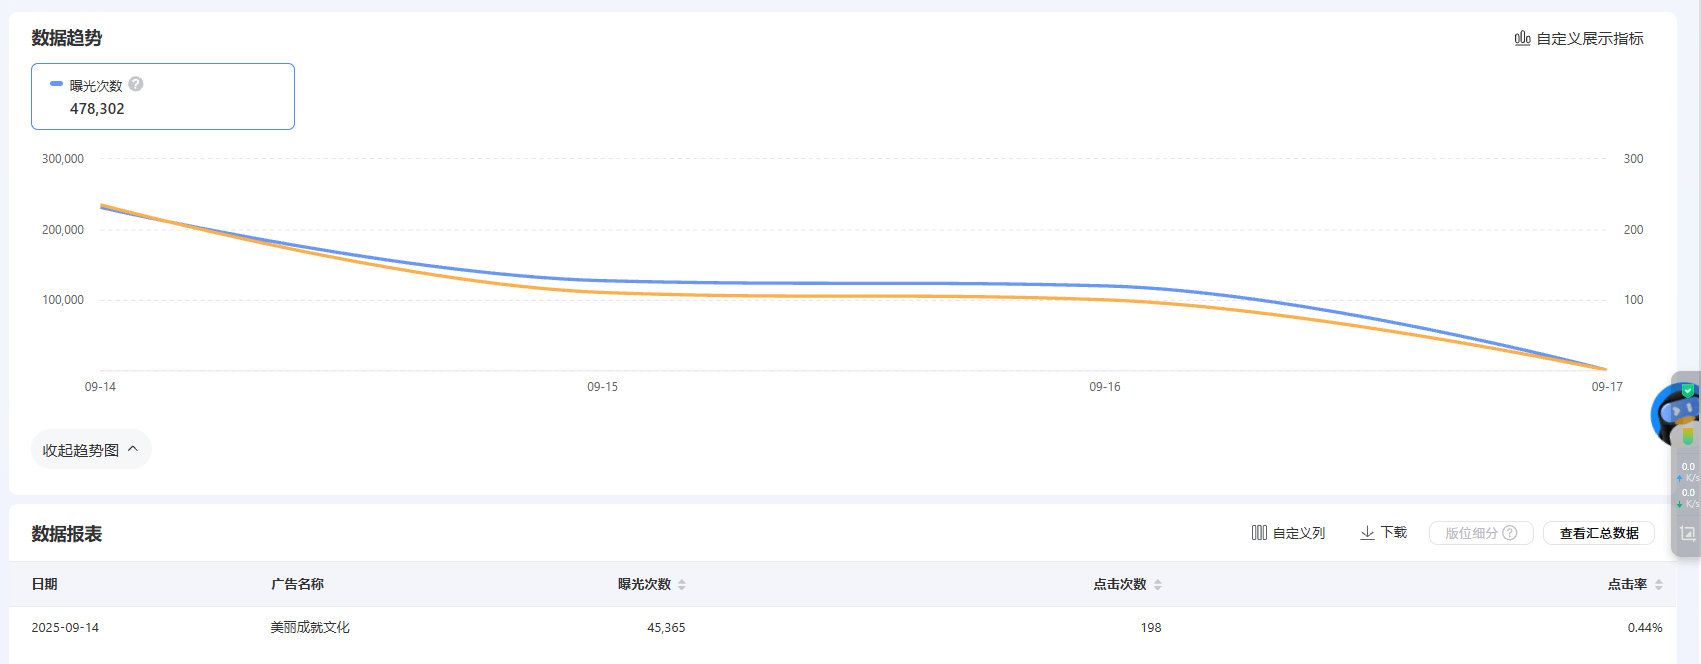This screenshot has width=1701, height=664.
Task: Click the blue 曝光次数 legend color marker
Action: coord(57,84)
